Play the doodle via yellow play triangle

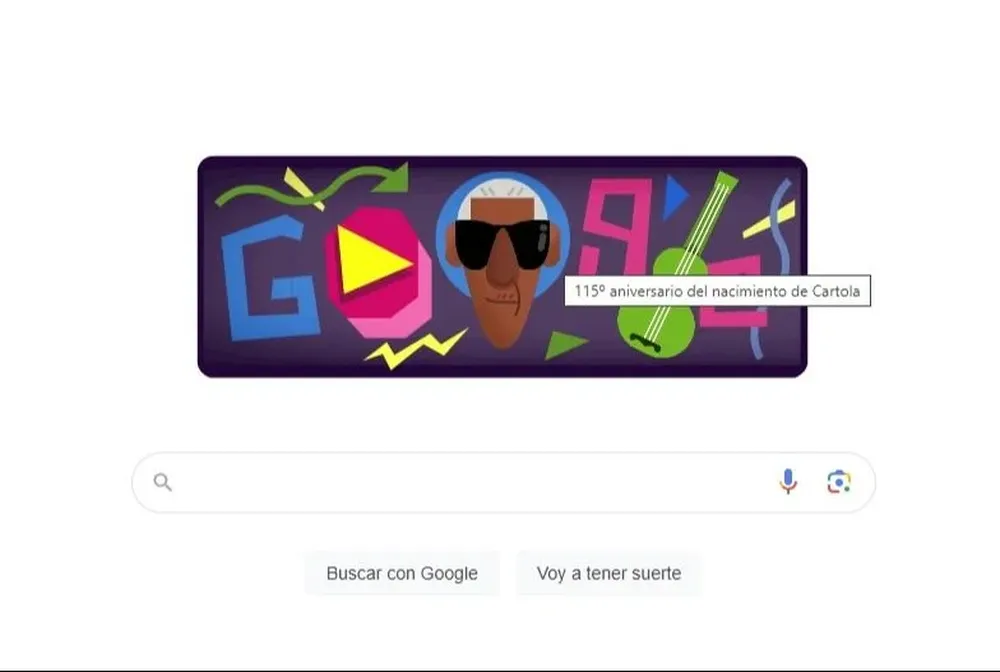pyautogui.click(x=370, y=260)
